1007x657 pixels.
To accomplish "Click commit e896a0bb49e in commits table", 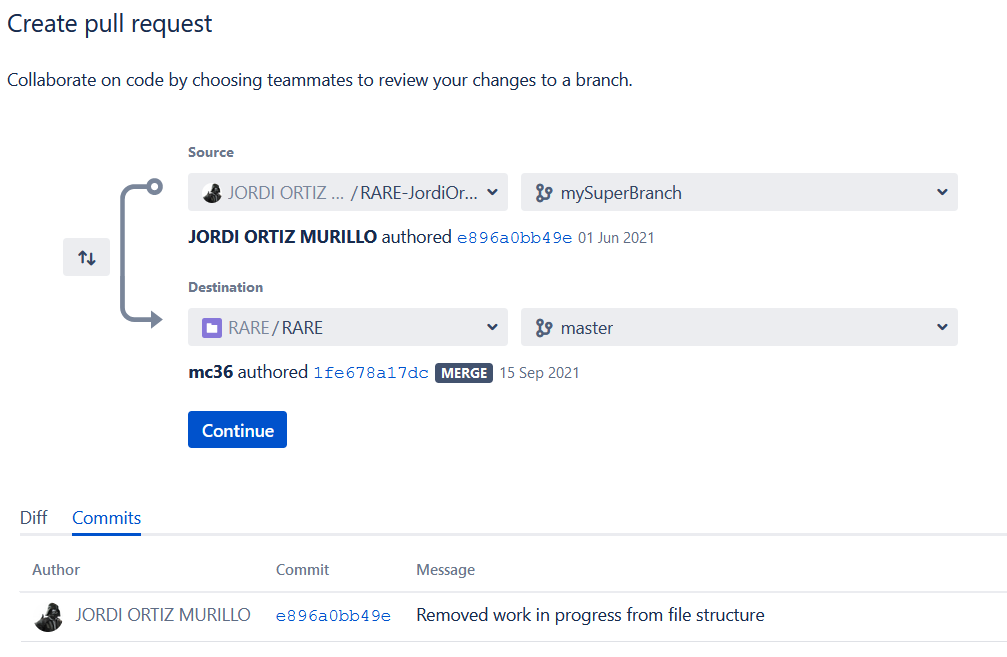I will (333, 616).
